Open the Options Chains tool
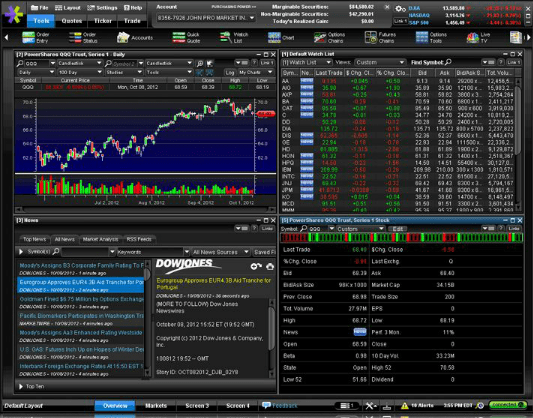The image size is (533, 418). pos(329,37)
